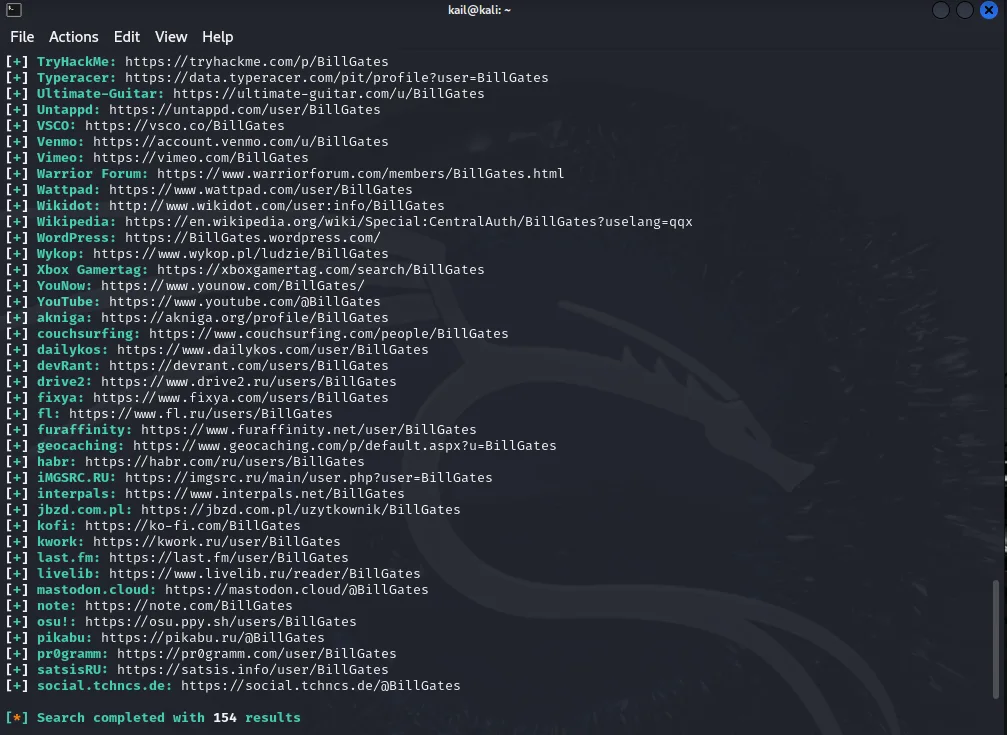Click the dailykos.com user URL
1007x735 pixels.
click(273, 350)
